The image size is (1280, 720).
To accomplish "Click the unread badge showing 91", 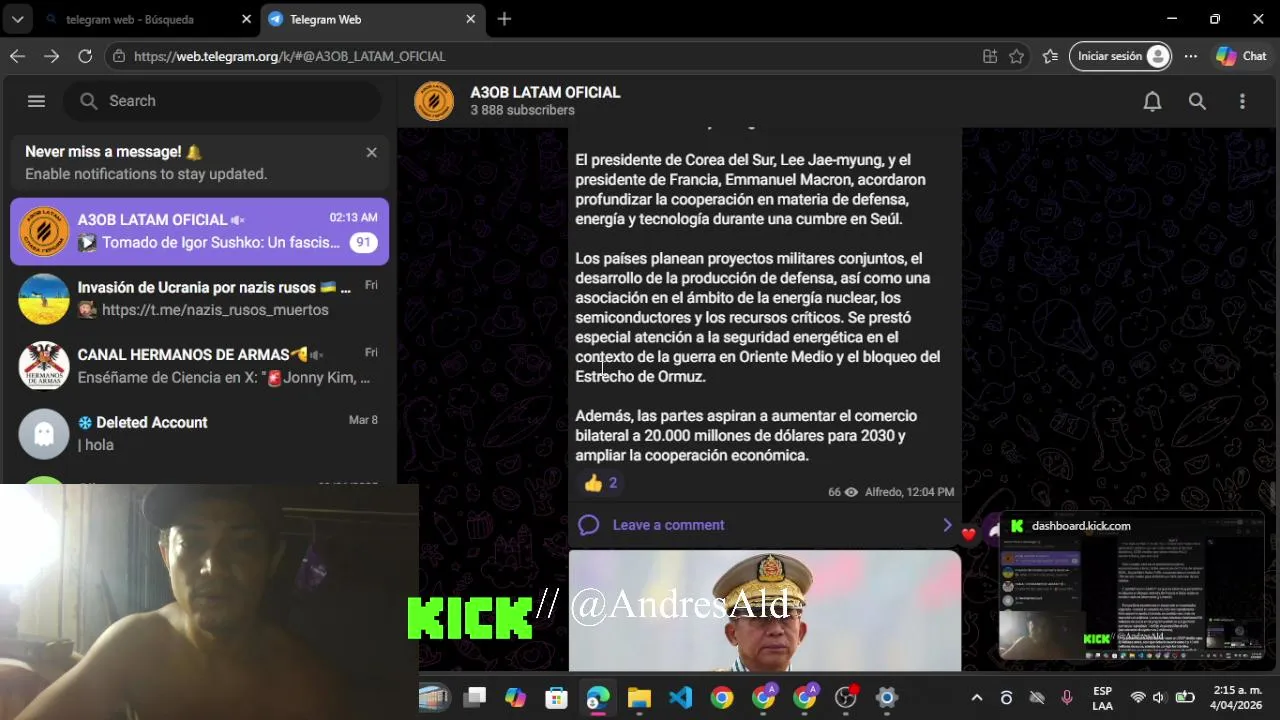I will coord(363,242).
